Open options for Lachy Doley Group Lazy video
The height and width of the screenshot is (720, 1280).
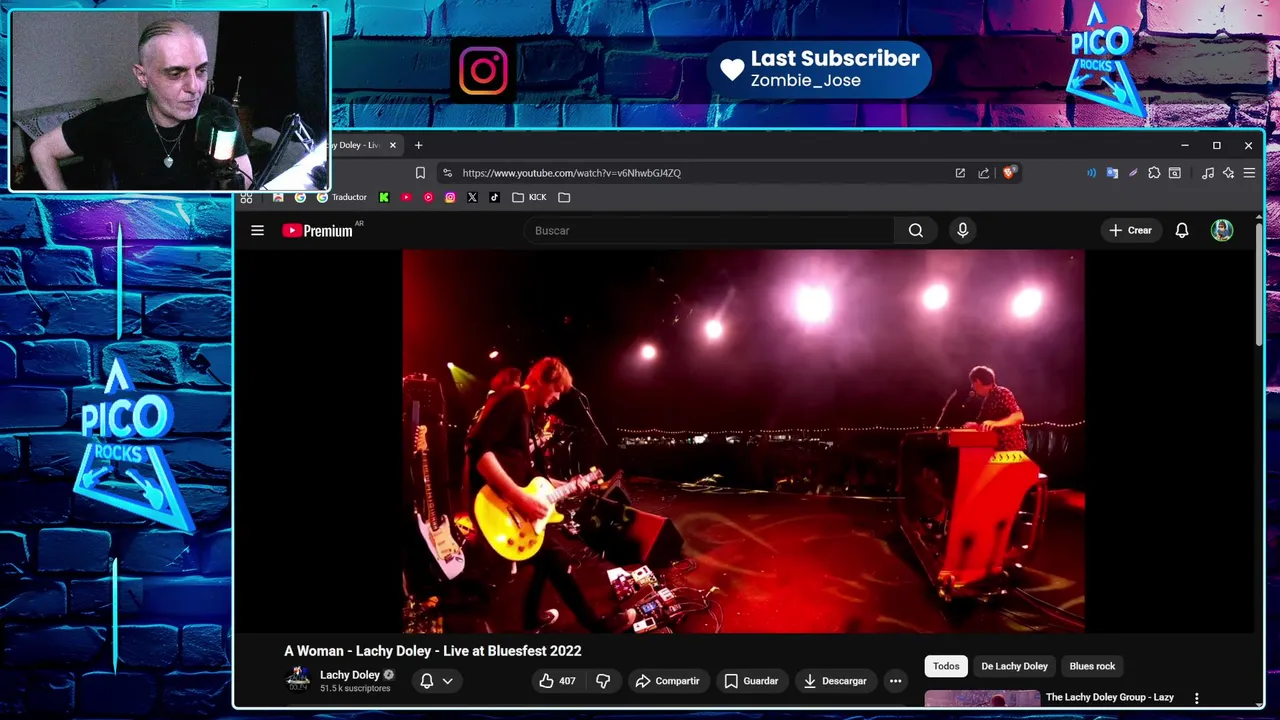tap(1196, 698)
